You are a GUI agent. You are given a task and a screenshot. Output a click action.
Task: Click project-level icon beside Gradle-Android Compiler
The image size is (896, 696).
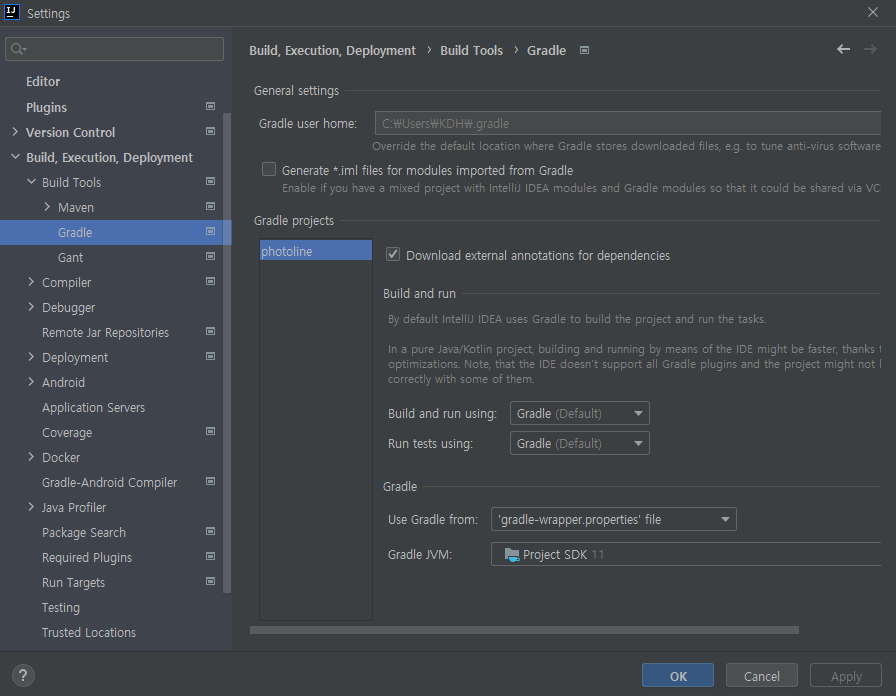click(x=210, y=481)
